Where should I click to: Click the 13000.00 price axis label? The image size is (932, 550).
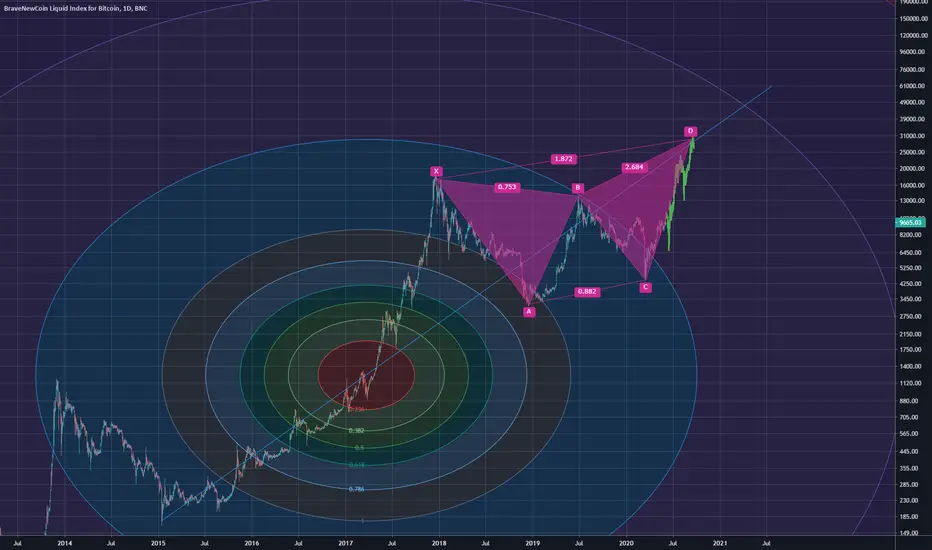[x=914, y=201]
